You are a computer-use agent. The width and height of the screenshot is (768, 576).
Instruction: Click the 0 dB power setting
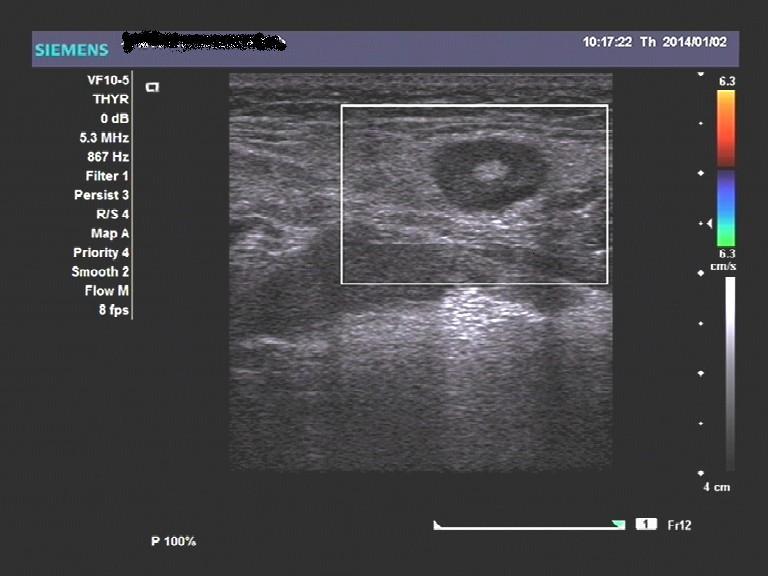click(x=113, y=118)
